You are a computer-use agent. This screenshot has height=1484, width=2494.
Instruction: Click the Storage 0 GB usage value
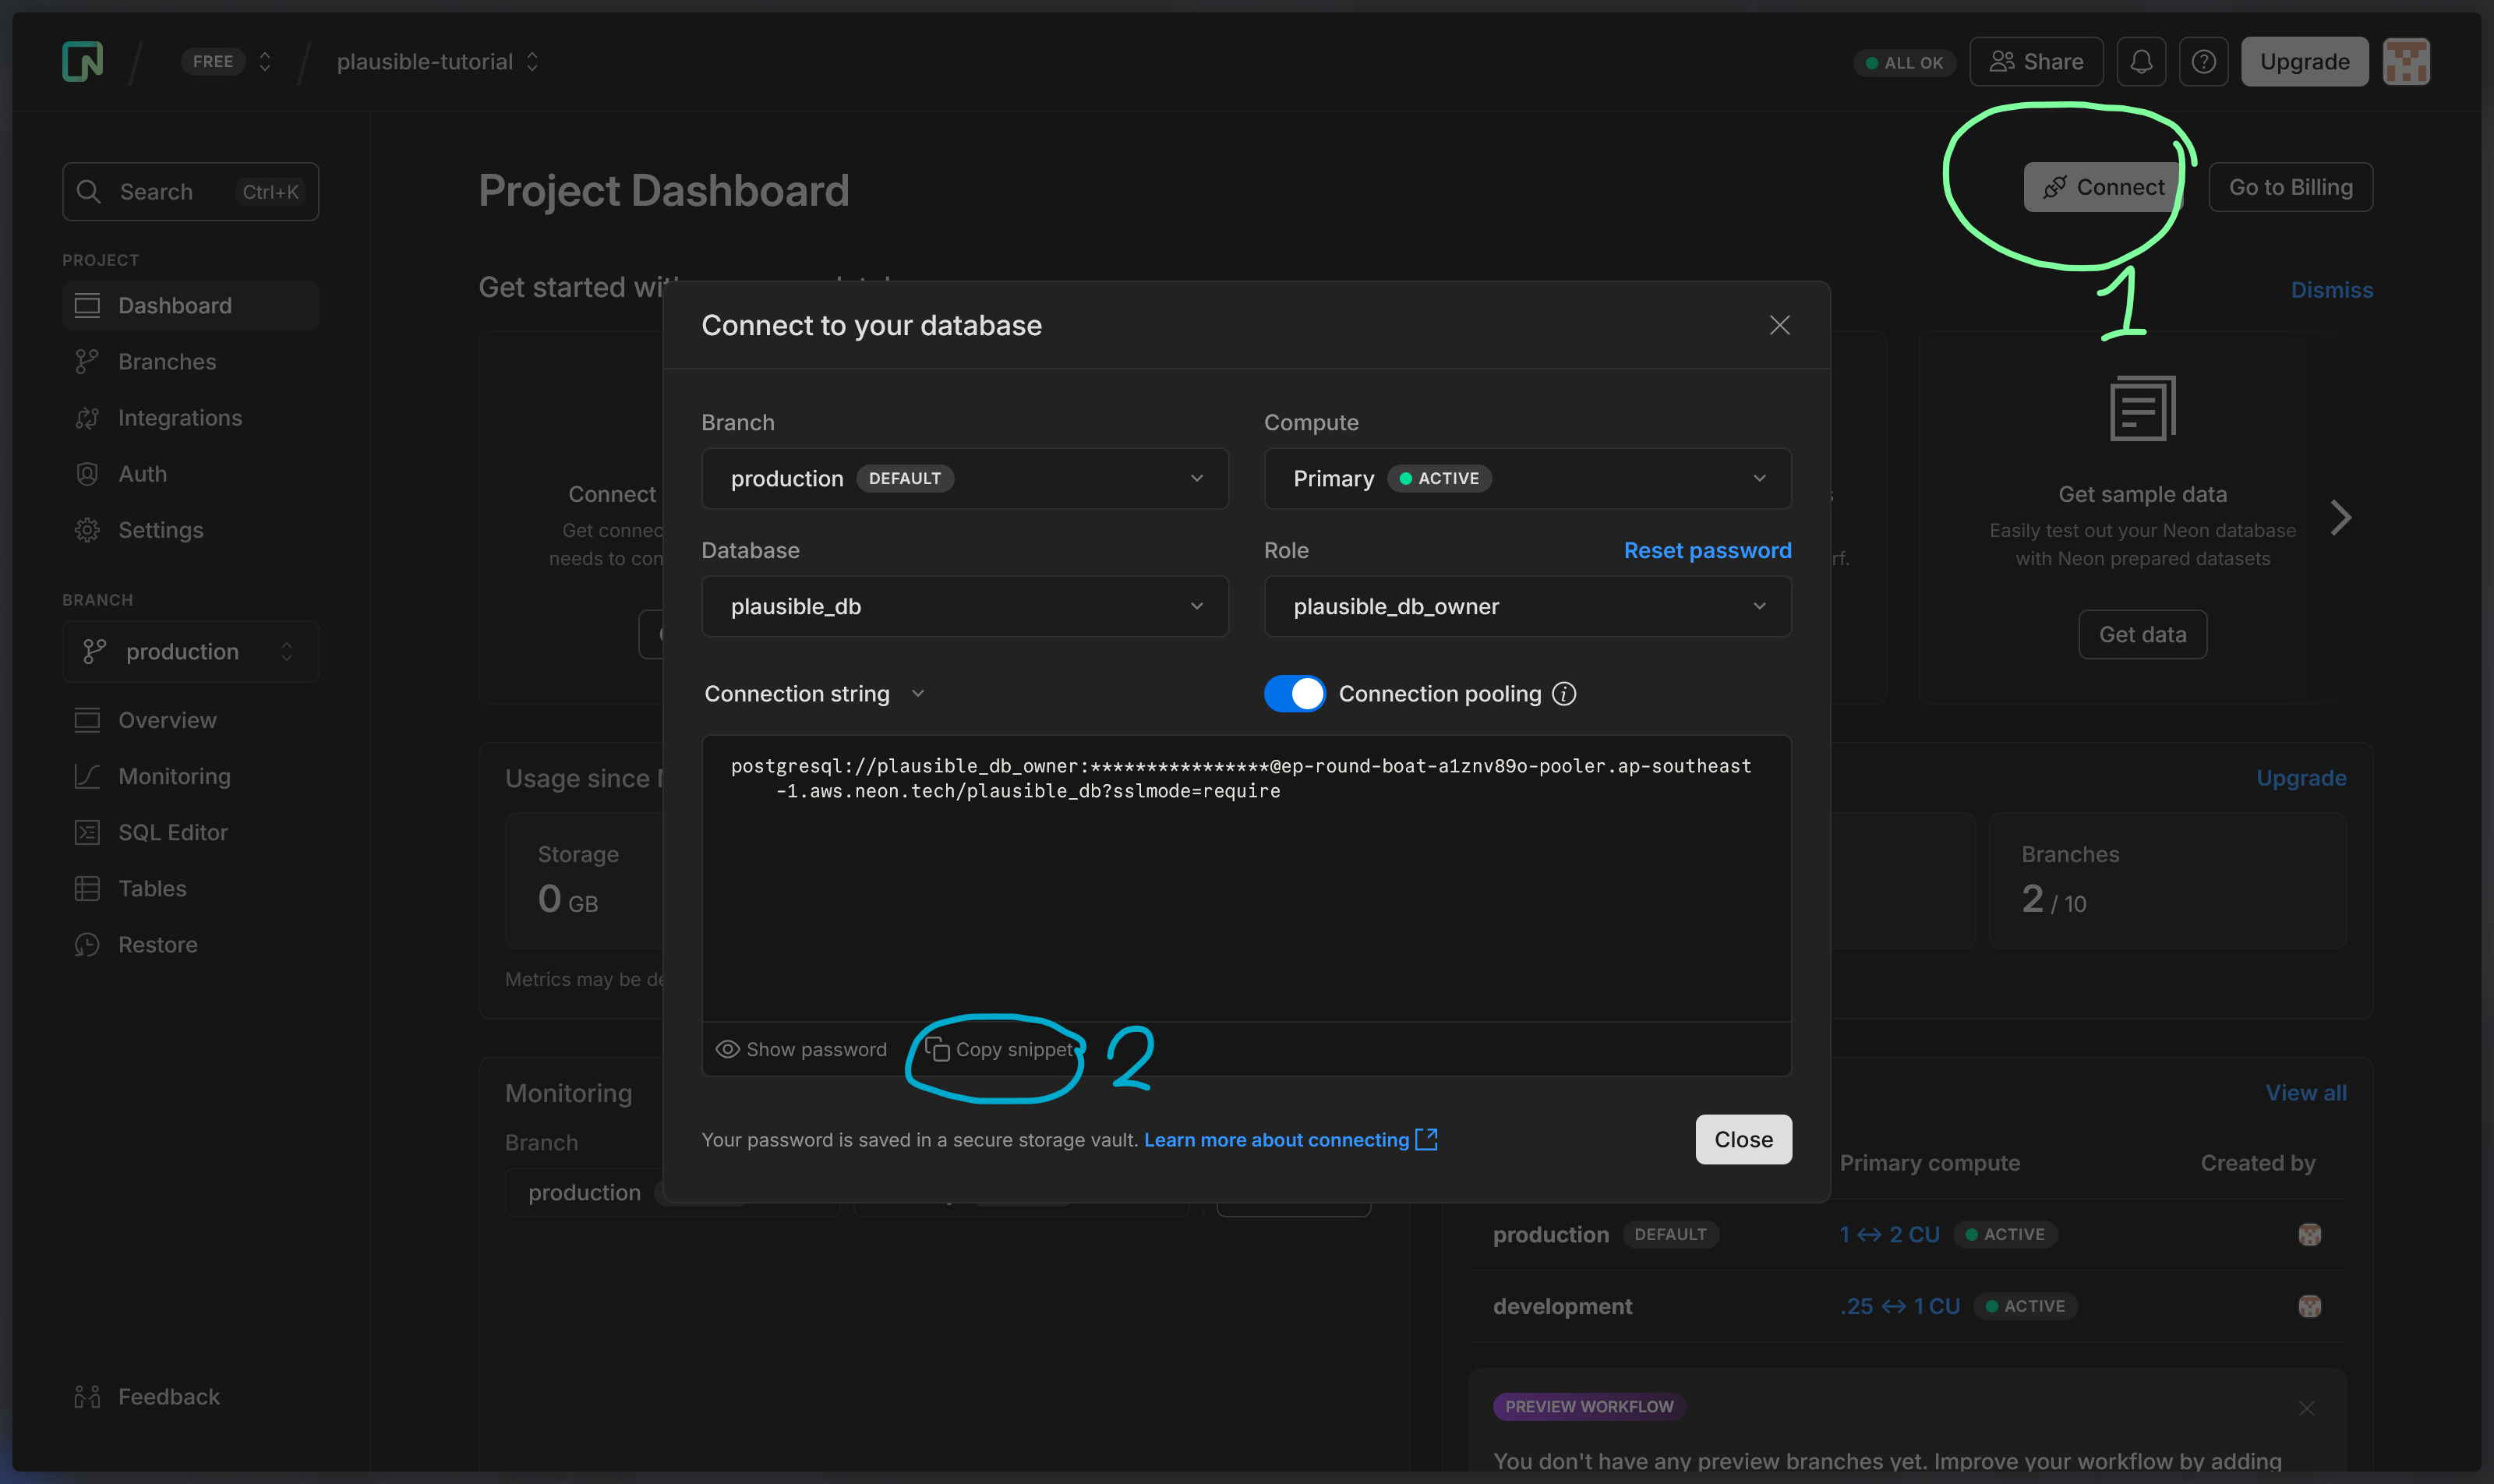coord(567,900)
